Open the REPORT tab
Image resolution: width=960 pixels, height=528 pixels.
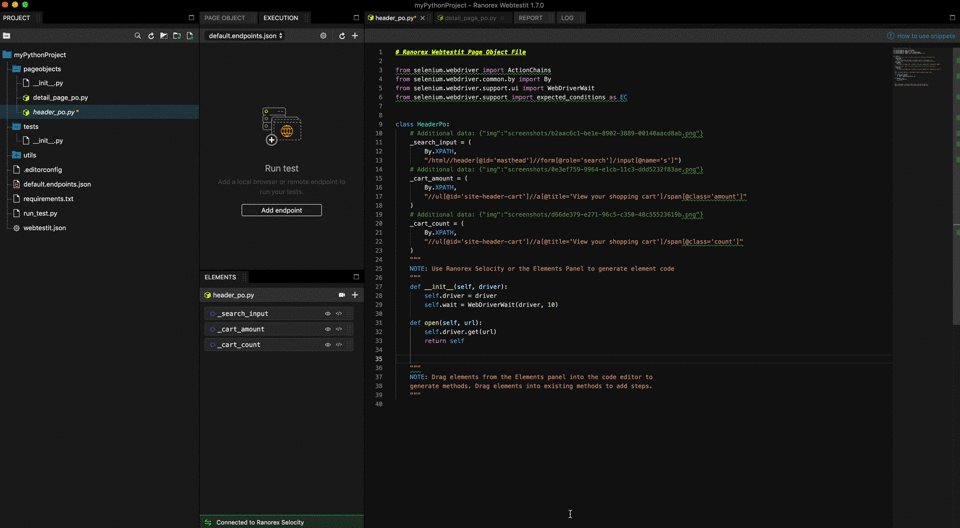pos(530,18)
